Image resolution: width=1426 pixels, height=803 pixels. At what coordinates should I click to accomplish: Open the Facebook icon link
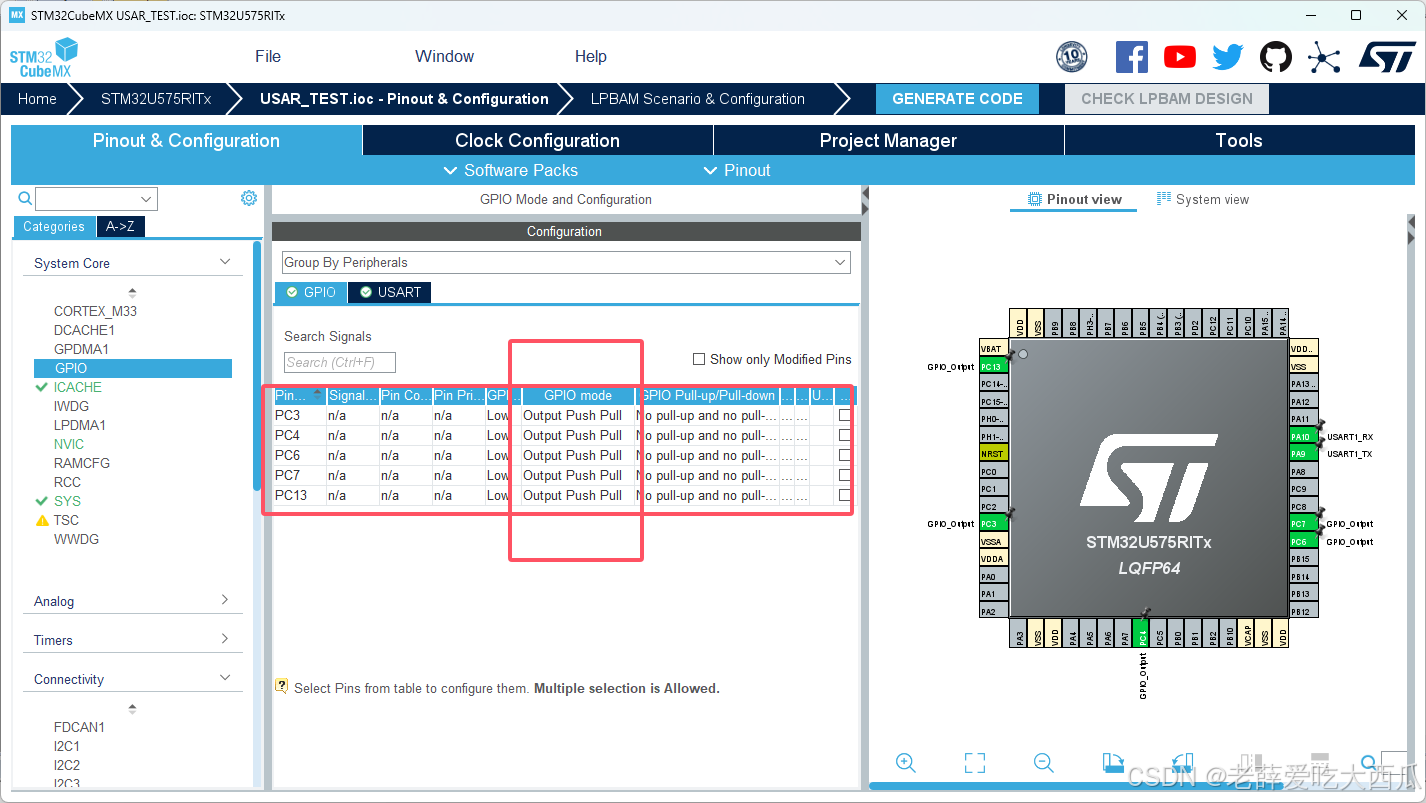(x=1131, y=57)
